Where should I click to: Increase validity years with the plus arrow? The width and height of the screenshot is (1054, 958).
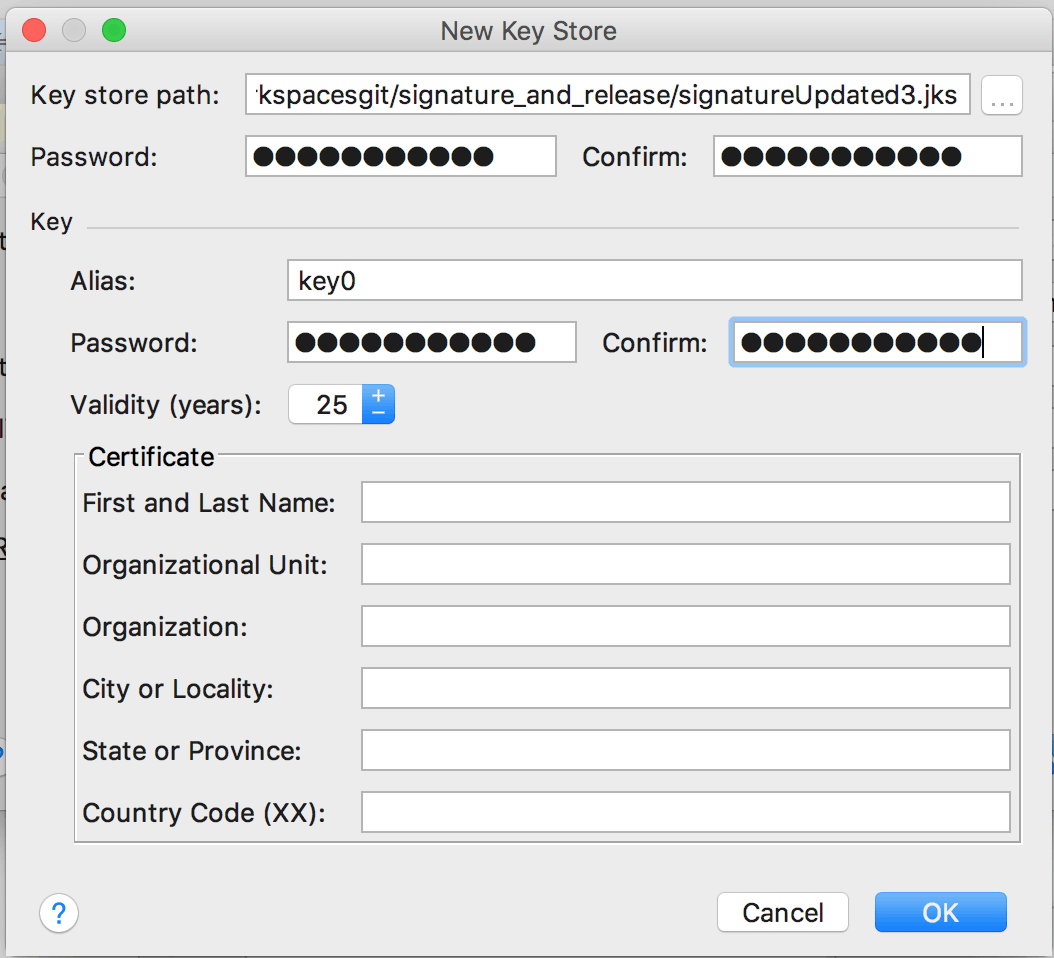(x=378, y=396)
